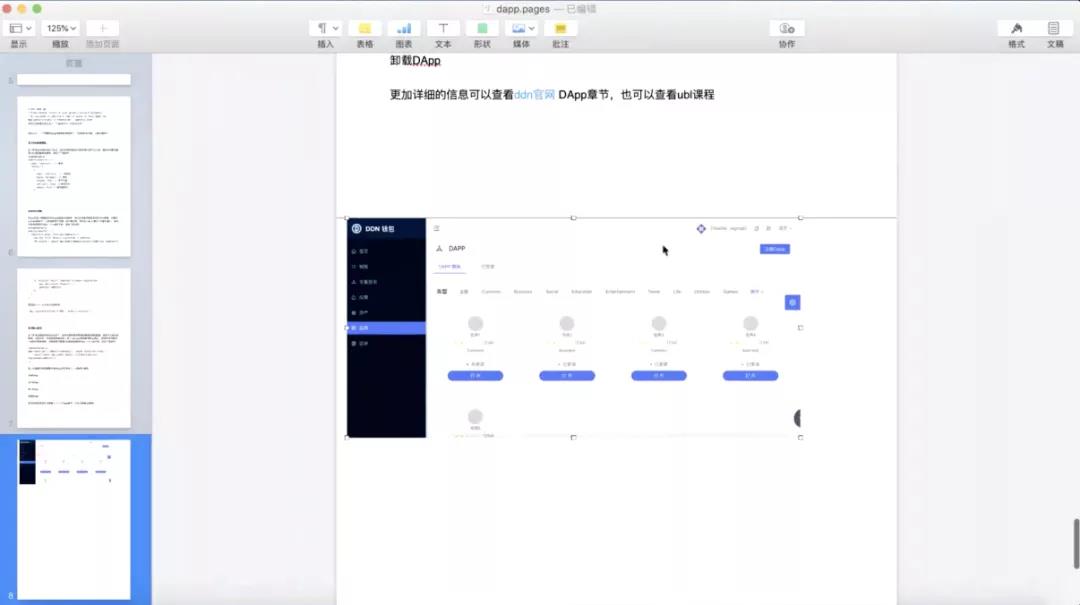This screenshot has width=1080, height=605.
Task: Open the 显示 view options icon
Action: [x=14, y=27]
